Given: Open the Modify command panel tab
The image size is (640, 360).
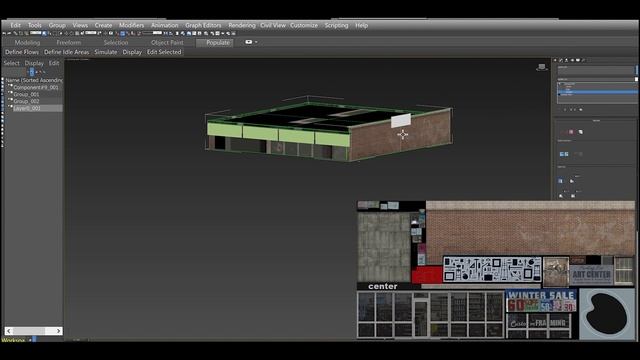Looking at the screenshot, I should coord(561,60).
